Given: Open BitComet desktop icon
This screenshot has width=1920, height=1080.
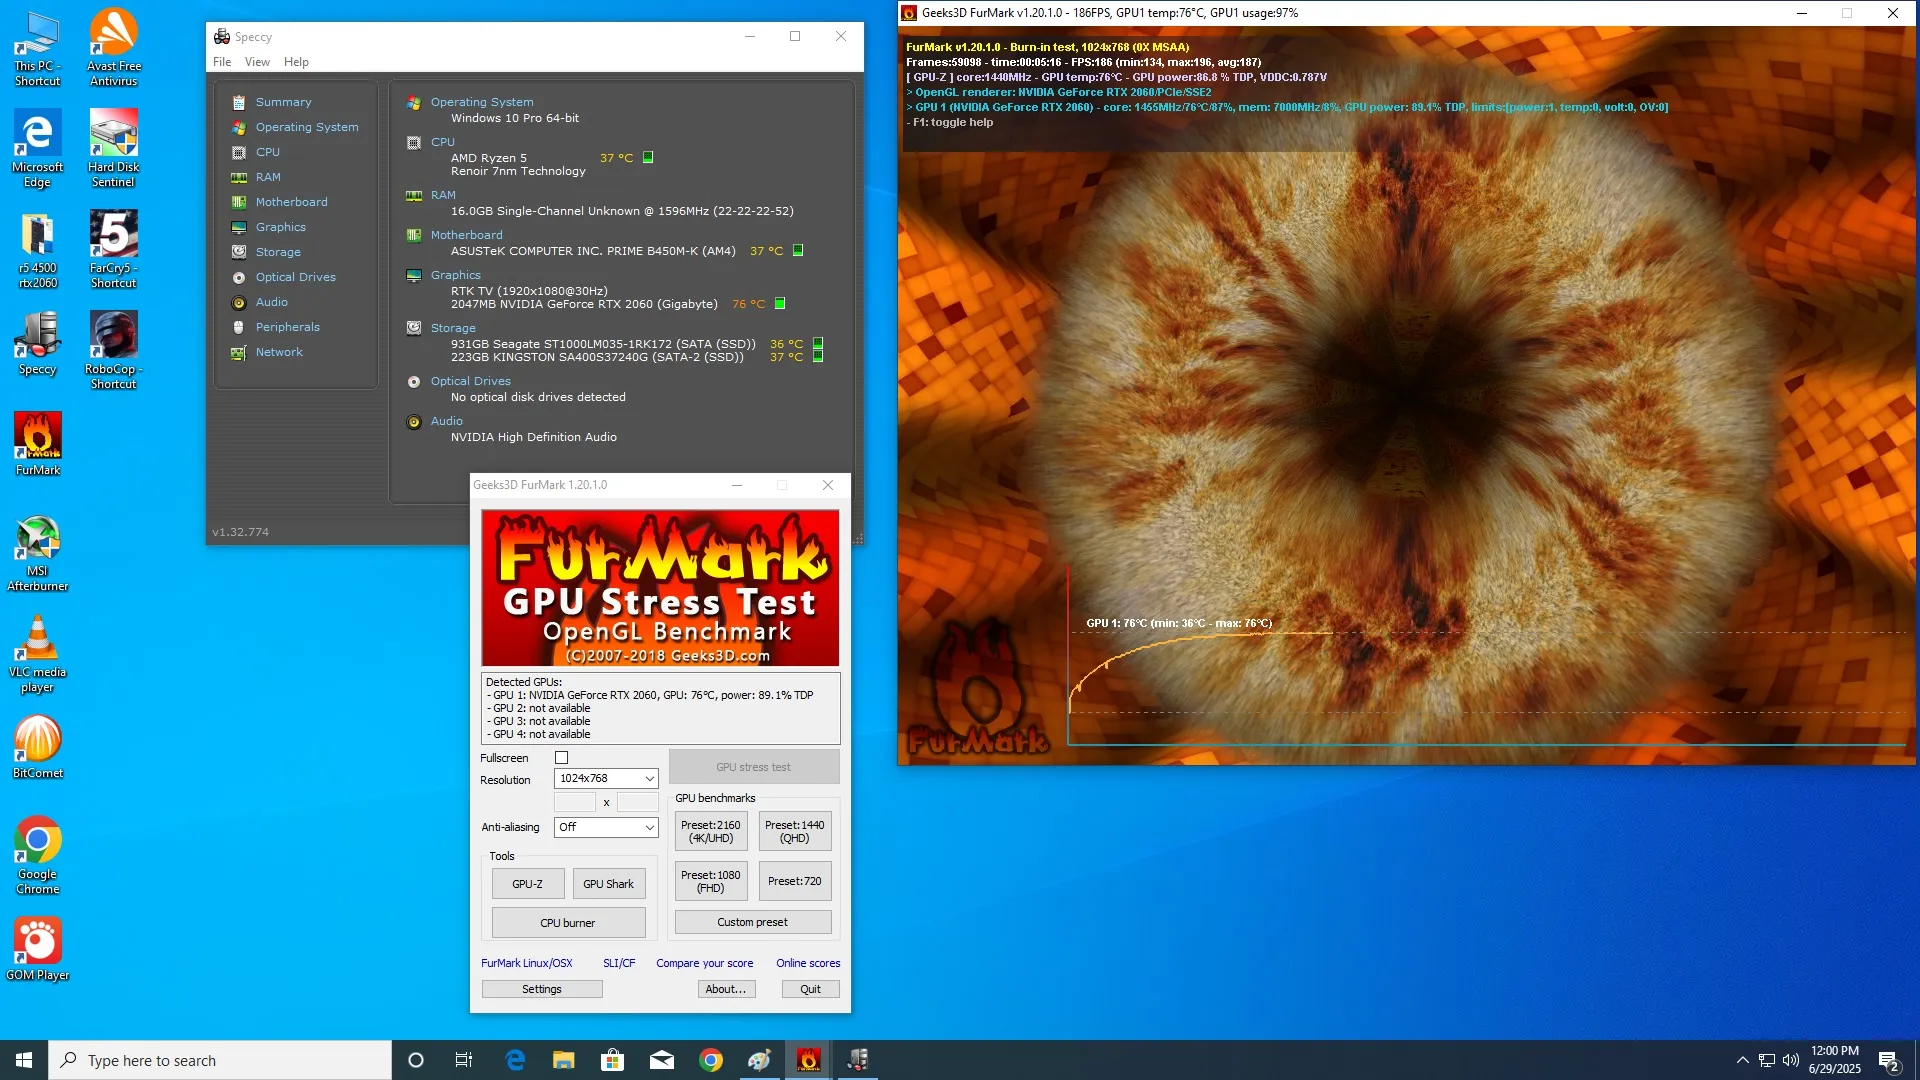Looking at the screenshot, I should (x=38, y=748).
